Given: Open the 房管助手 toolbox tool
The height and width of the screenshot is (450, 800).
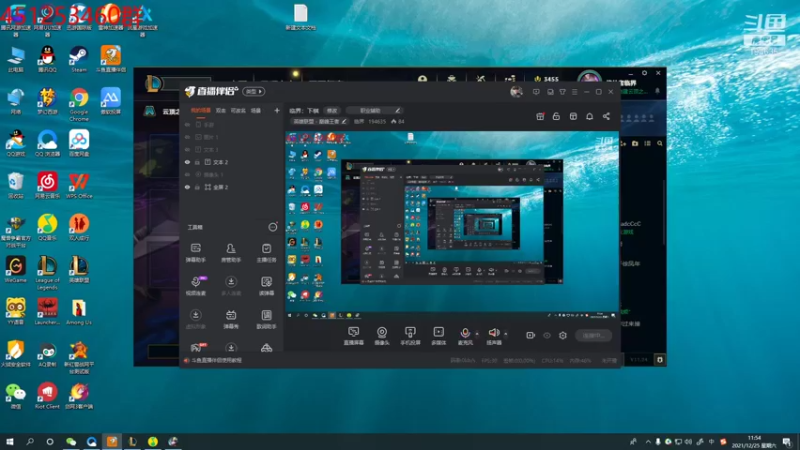Looking at the screenshot, I should coord(231,253).
